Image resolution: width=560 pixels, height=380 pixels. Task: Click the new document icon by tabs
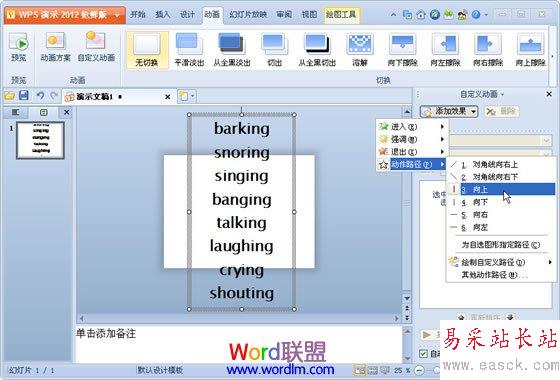[x=183, y=96]
